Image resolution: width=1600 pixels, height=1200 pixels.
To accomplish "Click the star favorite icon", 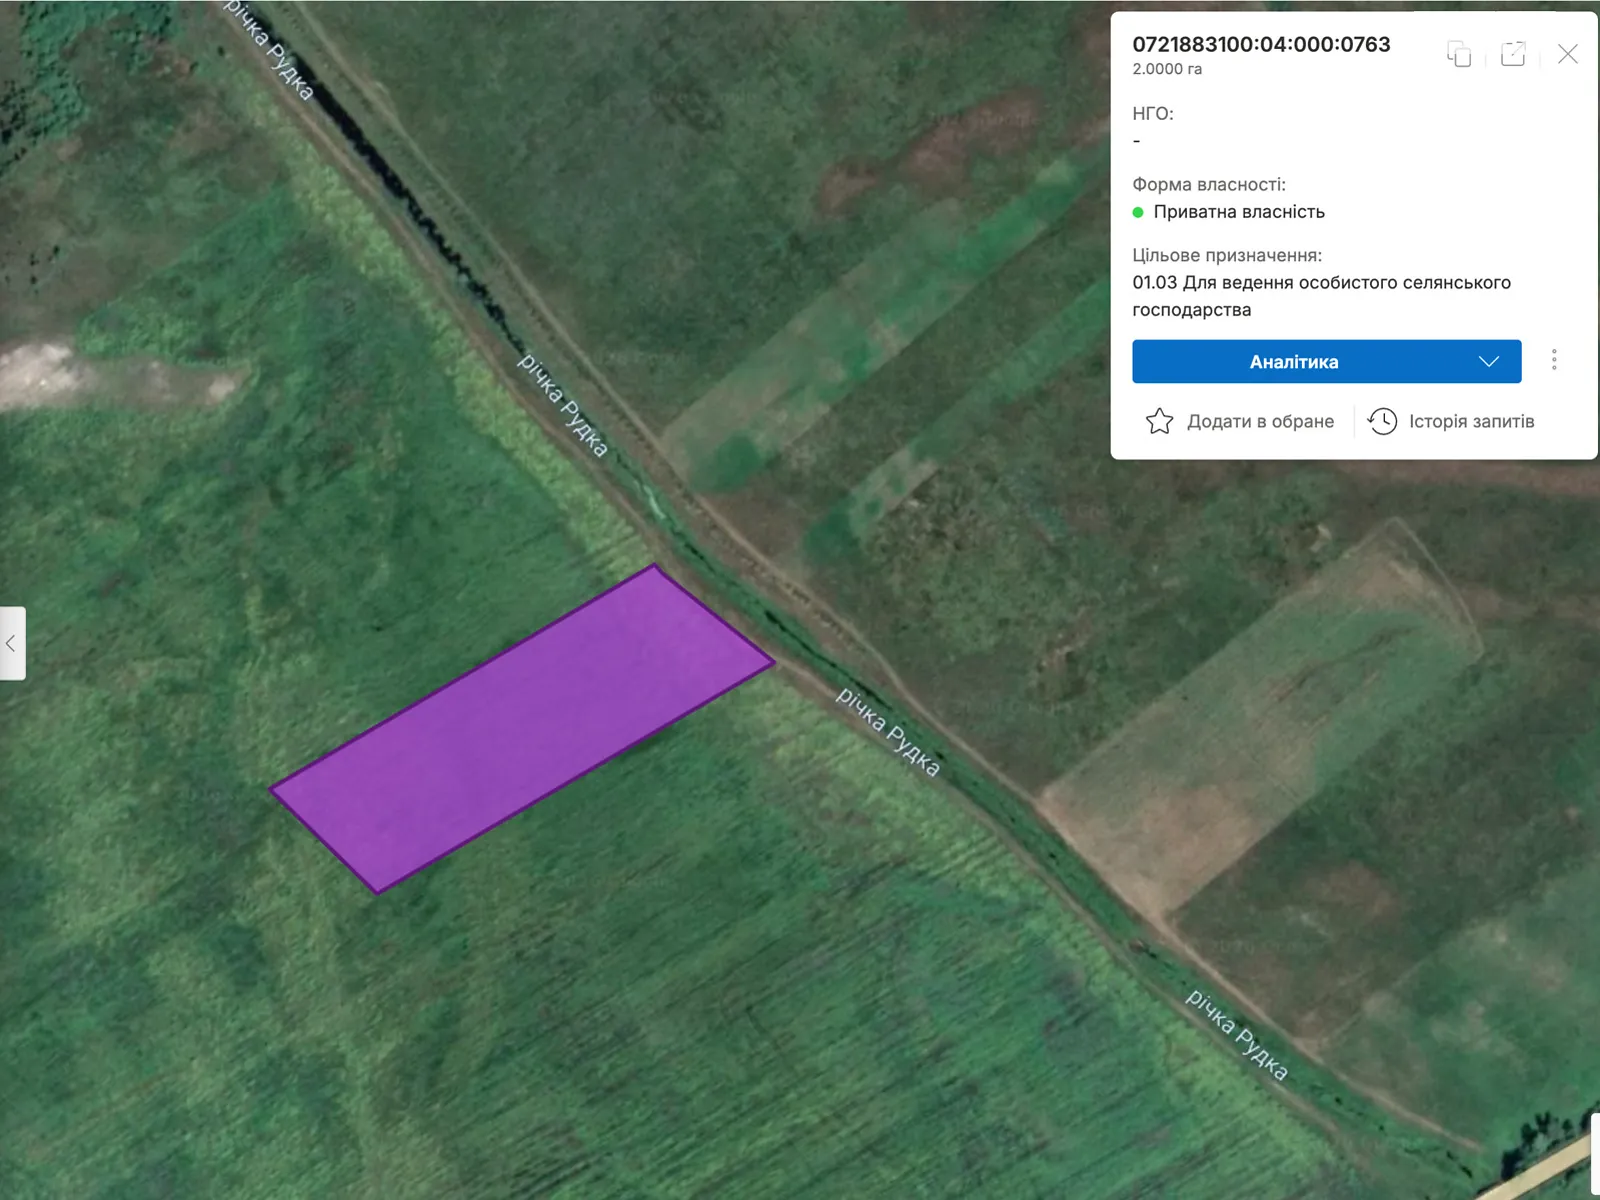I will point(1159,421).
